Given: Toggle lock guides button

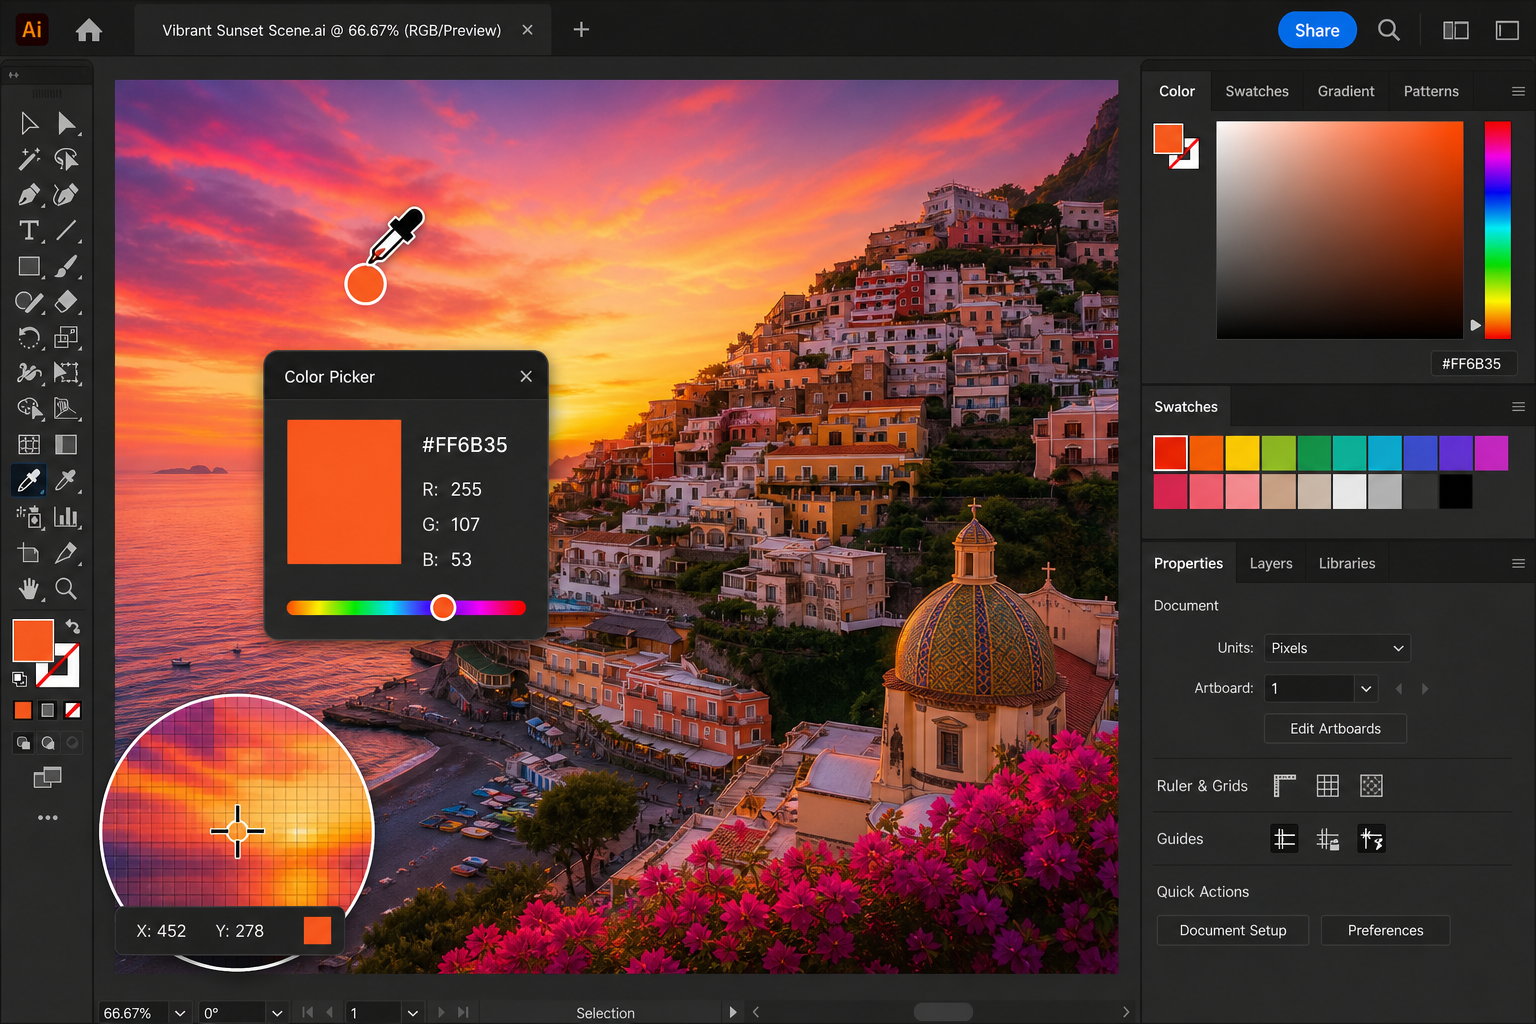Looking at the screenshot, I should click(1328, 839).
